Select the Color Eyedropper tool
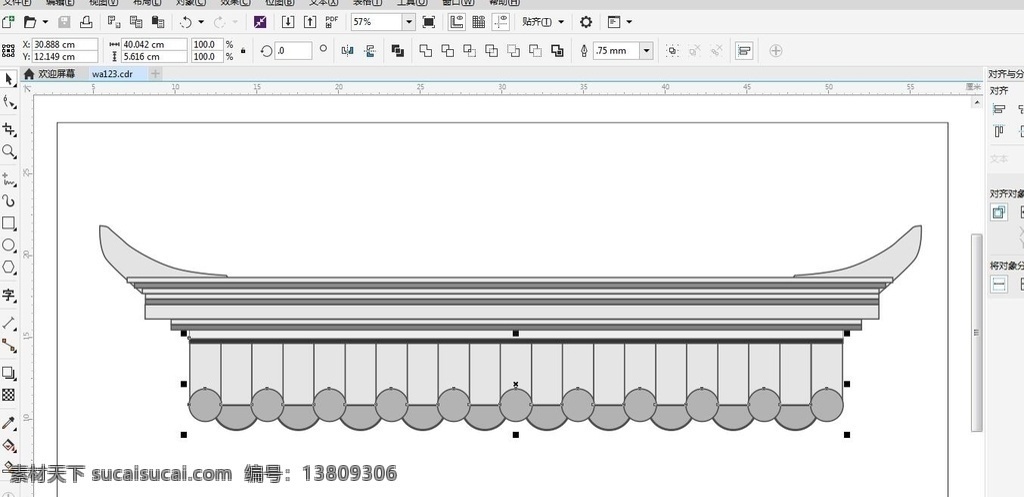Screen dimensions: 1024x497 pos(8,423)
